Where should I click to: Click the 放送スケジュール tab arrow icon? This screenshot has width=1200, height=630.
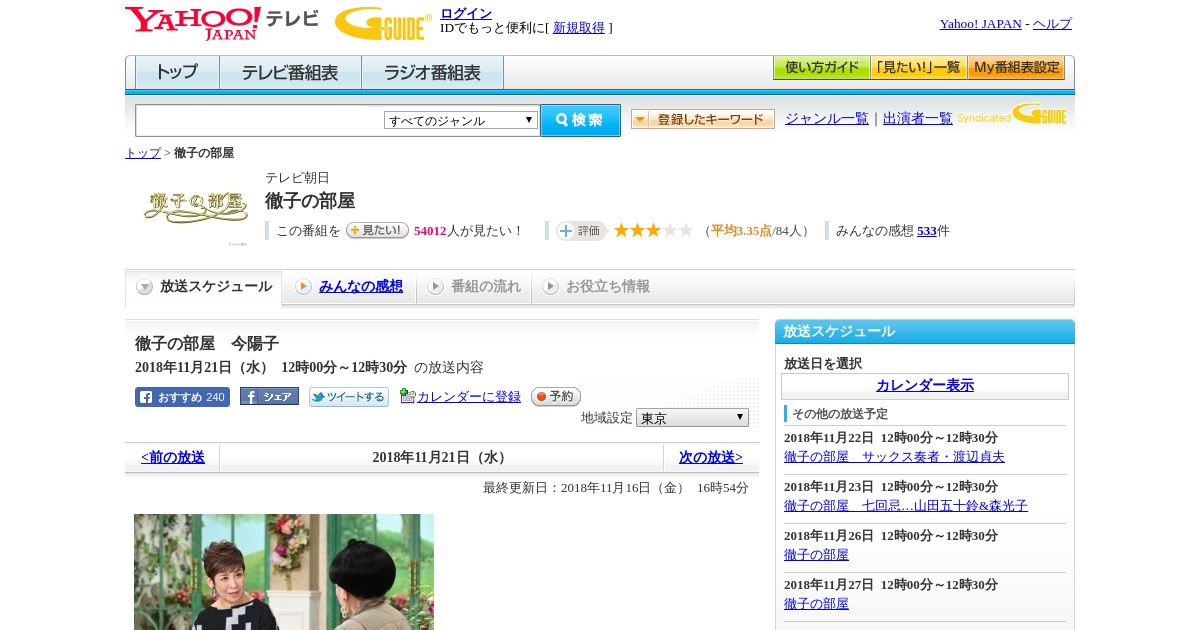[145, 287]
